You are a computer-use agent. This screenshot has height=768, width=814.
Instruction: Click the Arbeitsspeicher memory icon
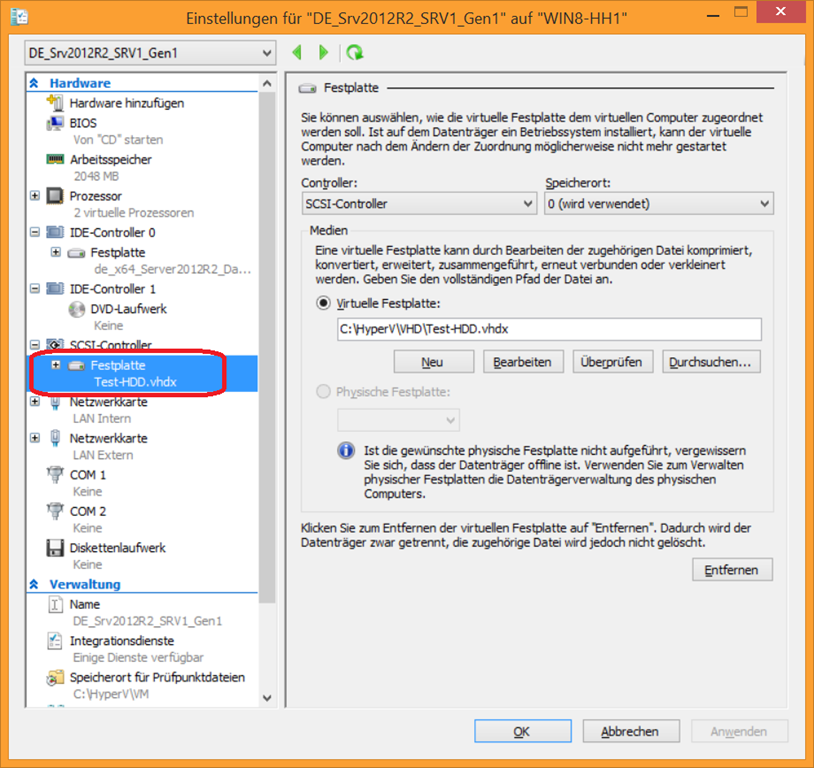(55, 159)
